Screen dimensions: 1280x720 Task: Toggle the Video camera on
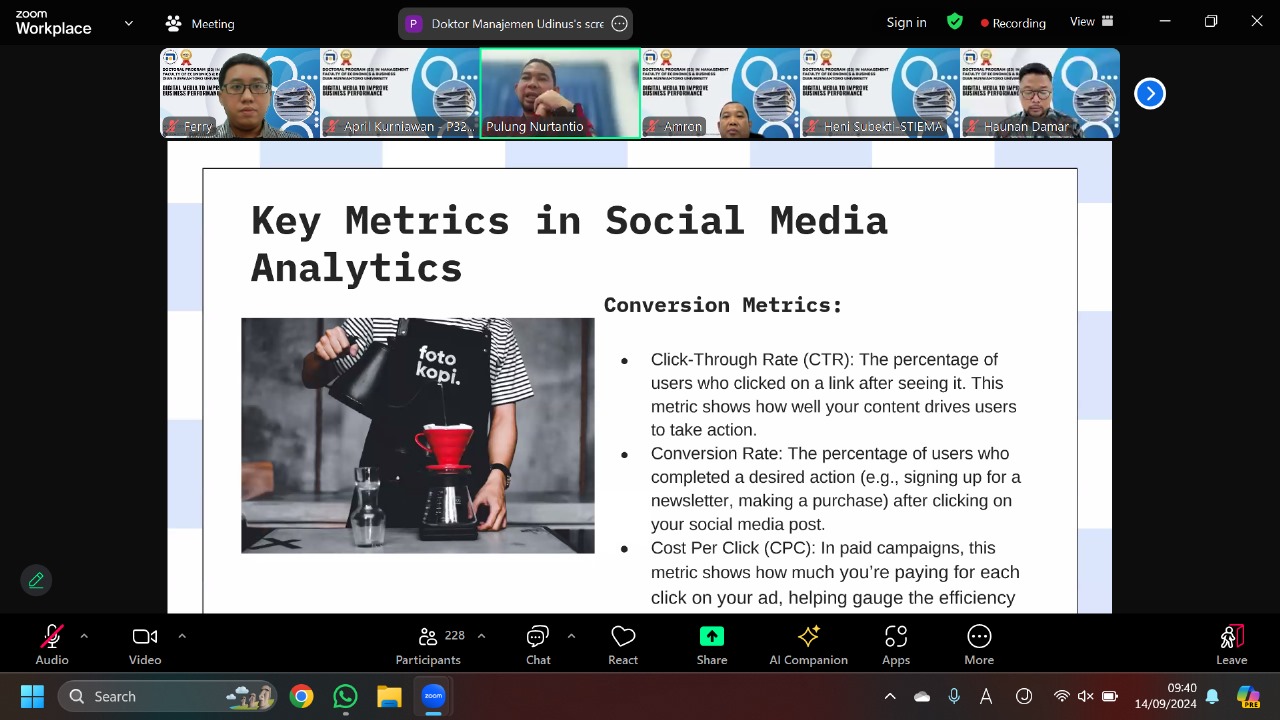pos(145,645)
